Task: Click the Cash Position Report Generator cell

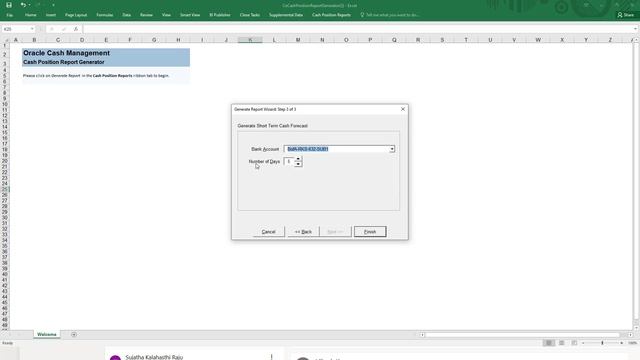Action: 64,62
